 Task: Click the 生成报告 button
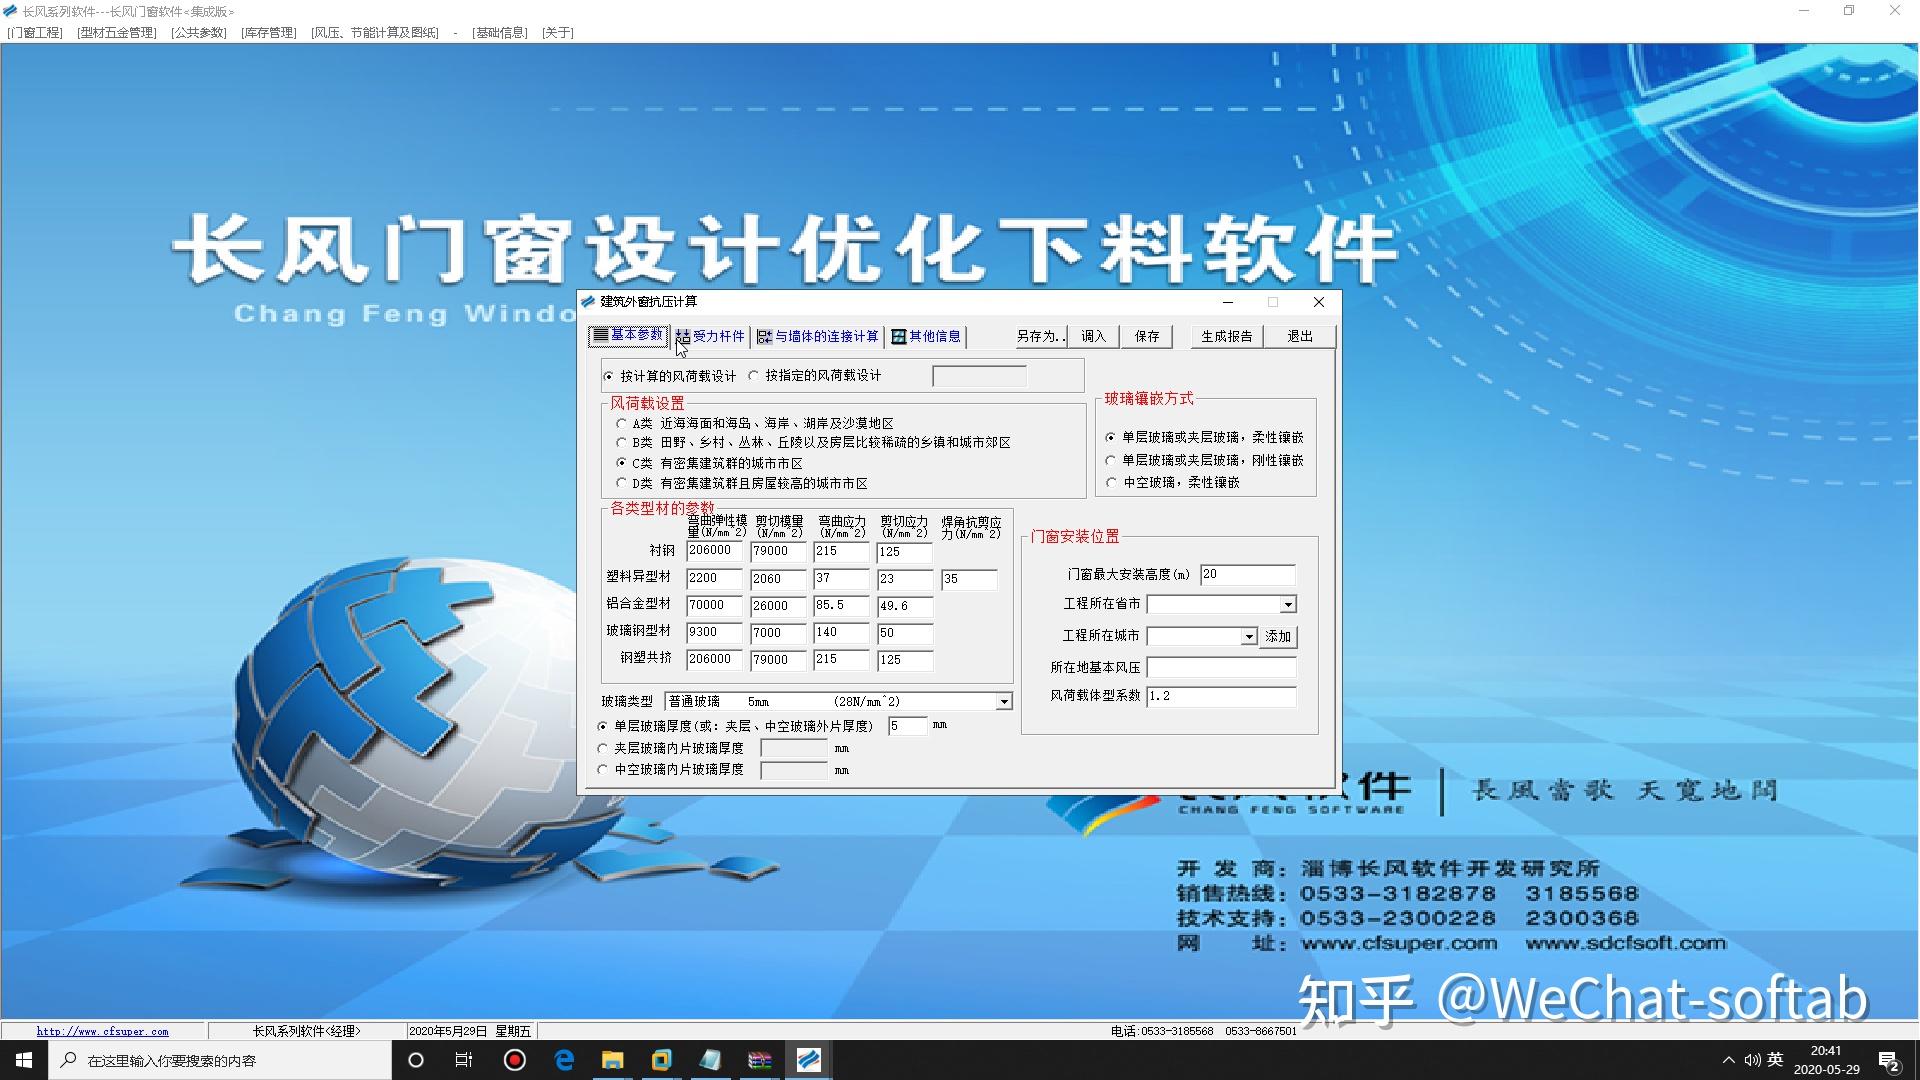1226,336
